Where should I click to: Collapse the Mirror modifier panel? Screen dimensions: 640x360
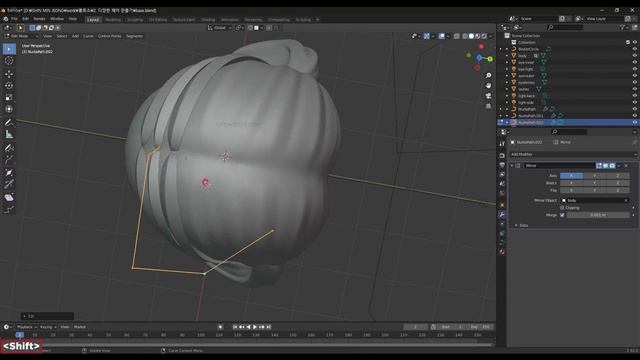(512, 166)
